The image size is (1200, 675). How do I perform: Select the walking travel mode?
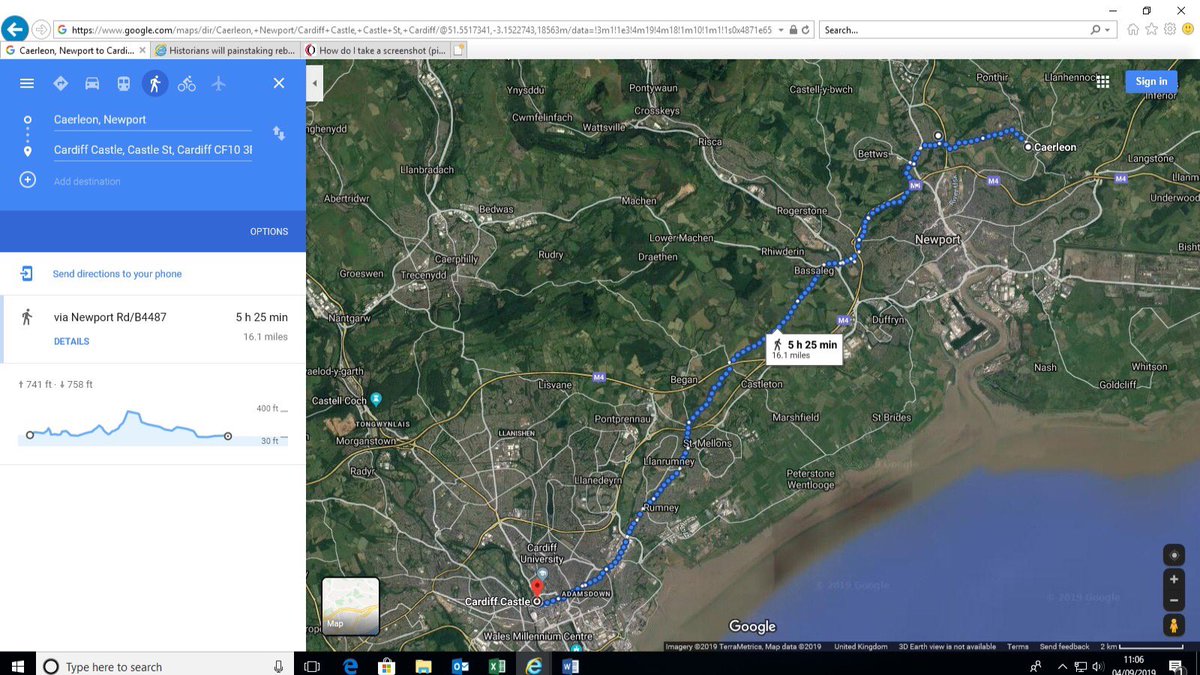coord(154,84)
